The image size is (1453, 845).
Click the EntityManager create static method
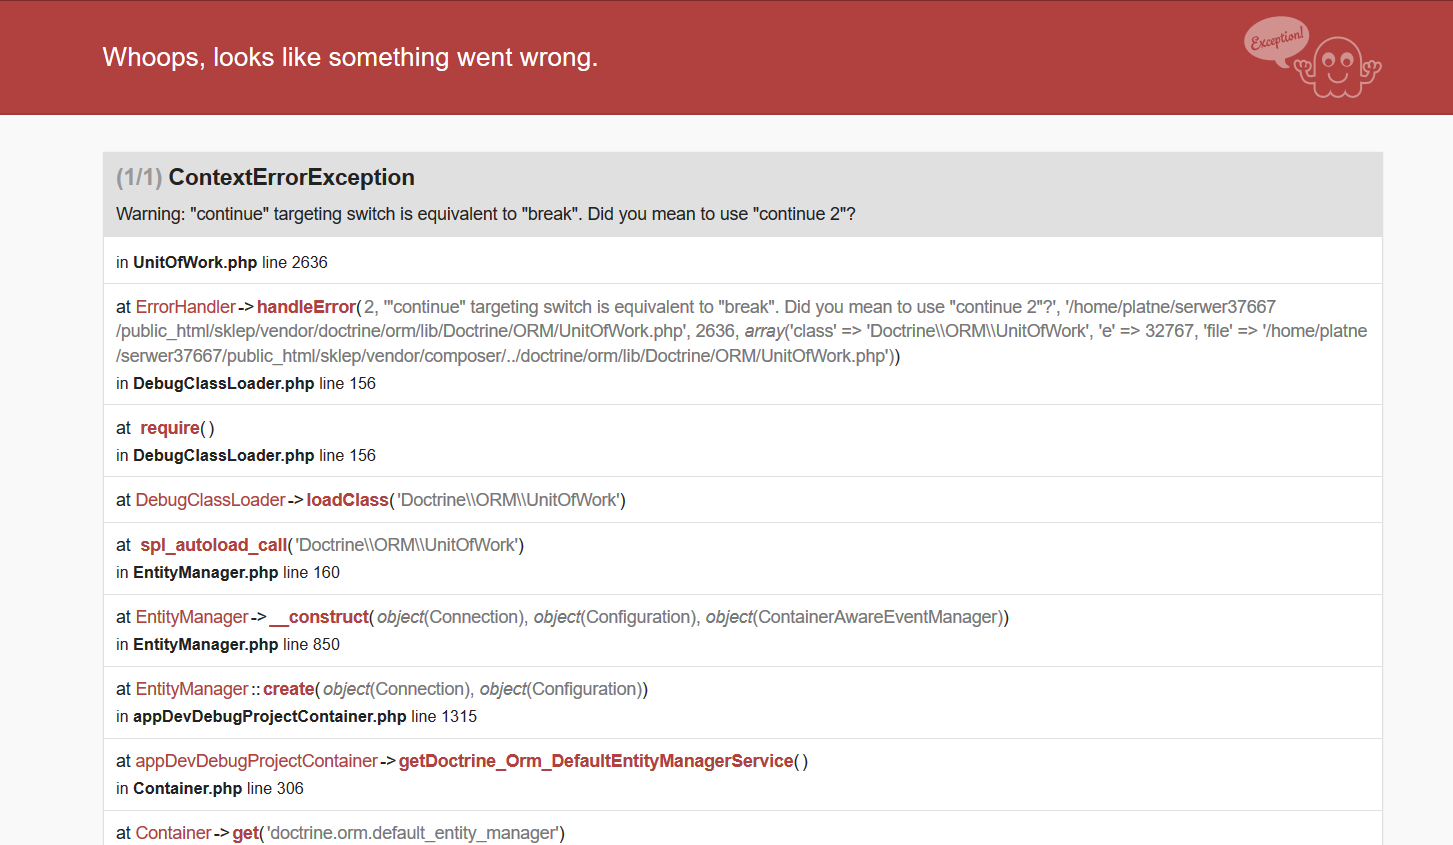pyautogui.click(x=289, y=689)
